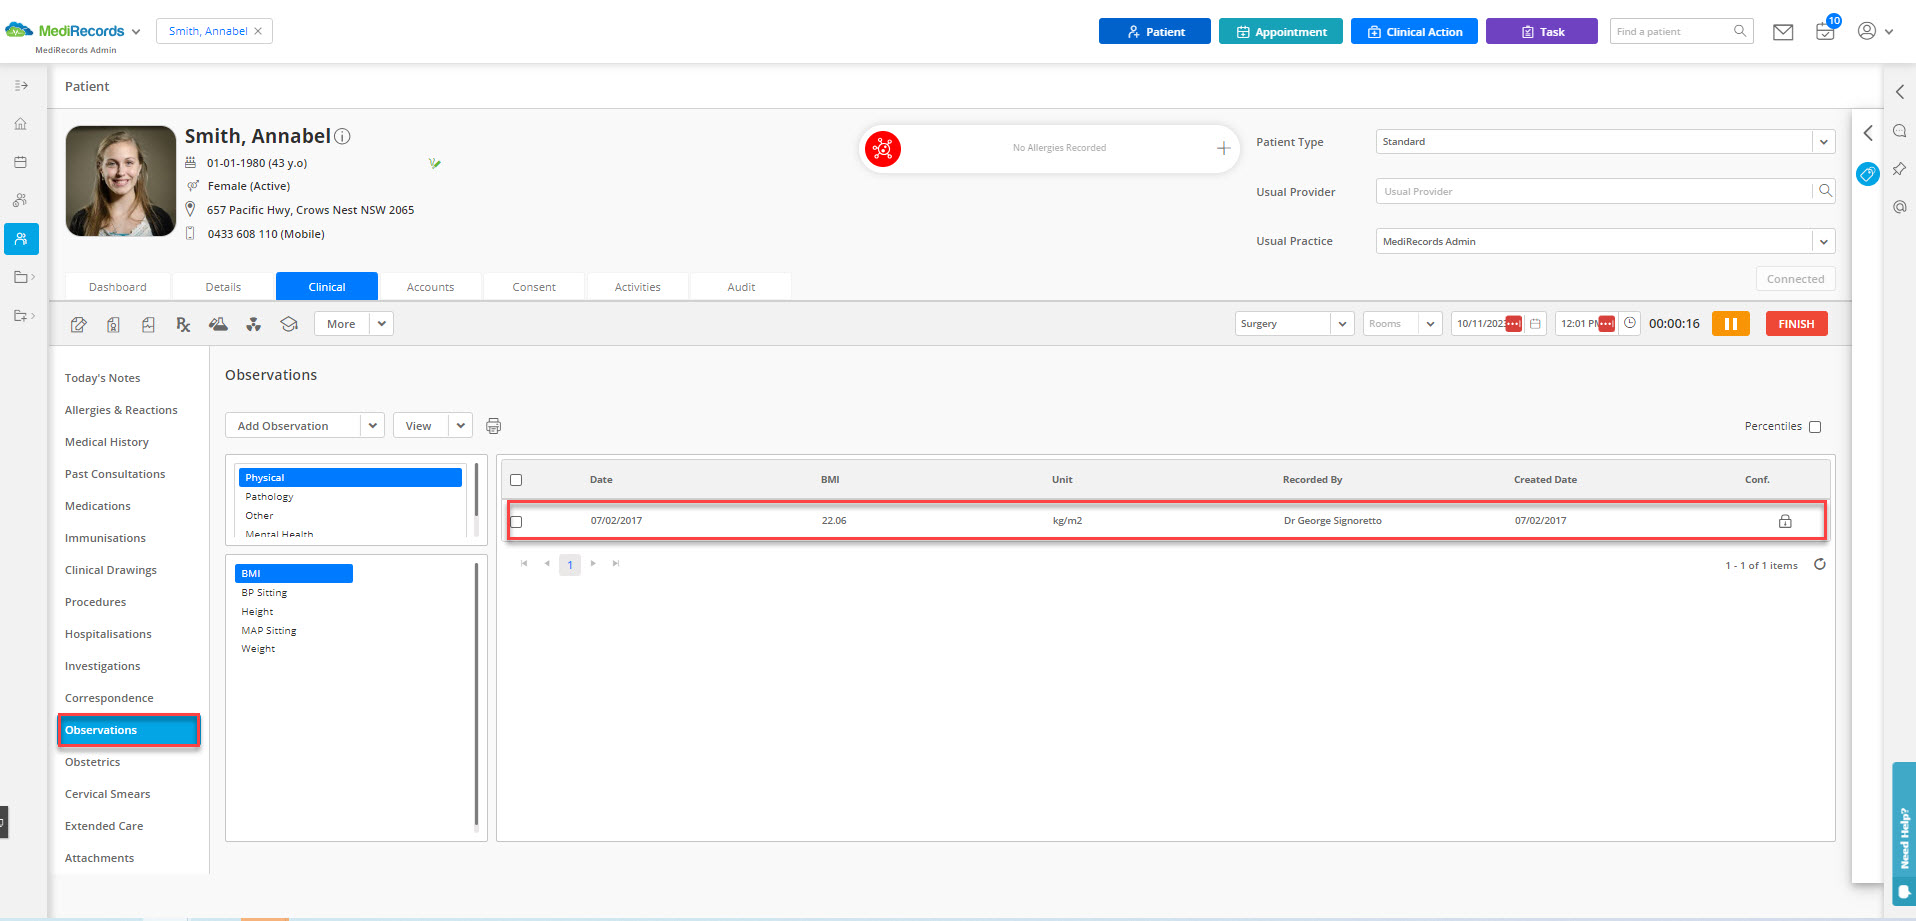This screenshot has width=1916, height=921.
Task: Open the More dropdown arrow
Action: pos(381,324)
